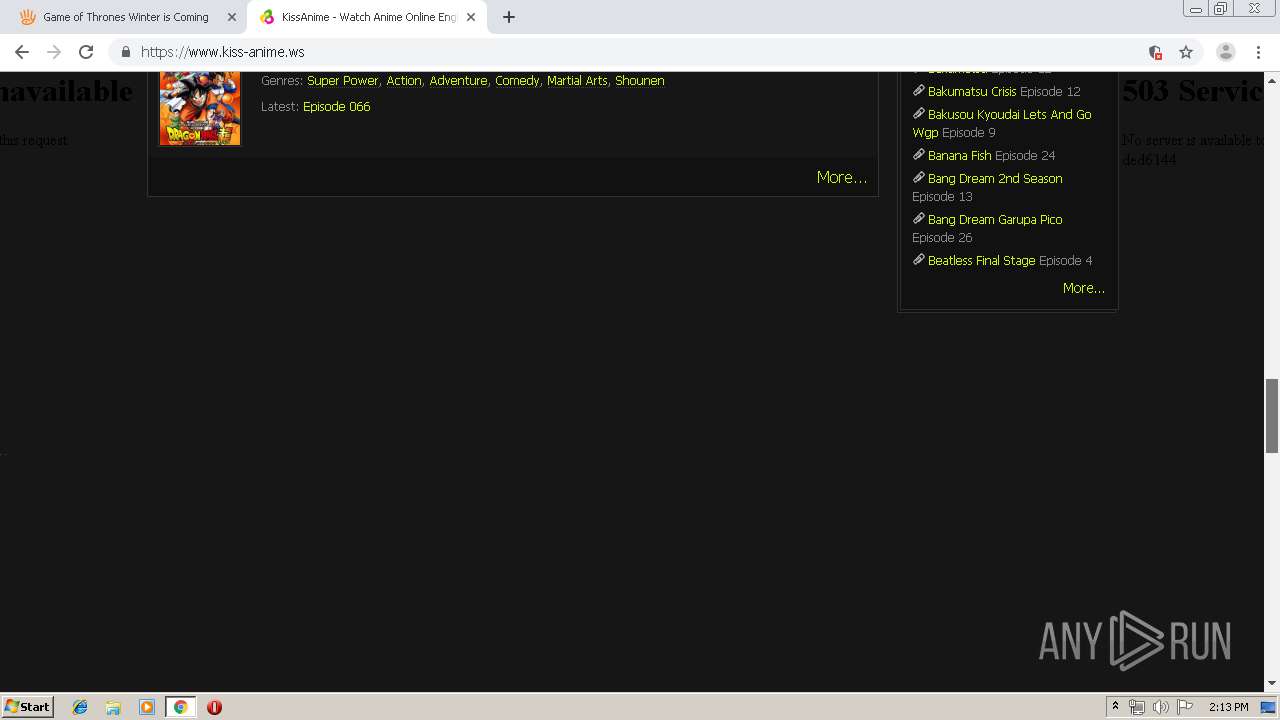Open the file explorer taskbar icon

click(x=113, y=707)
